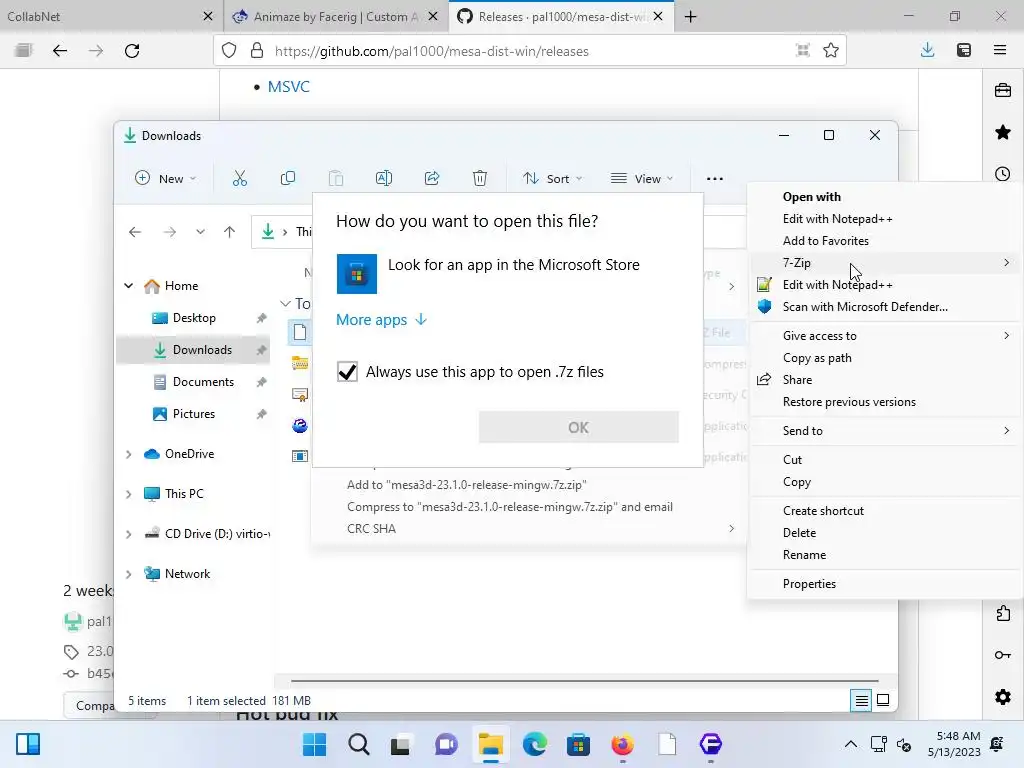Go back in the Downloads Explorer window
The height and width of the screenshot is (768, 1024).
coord(135,232)
